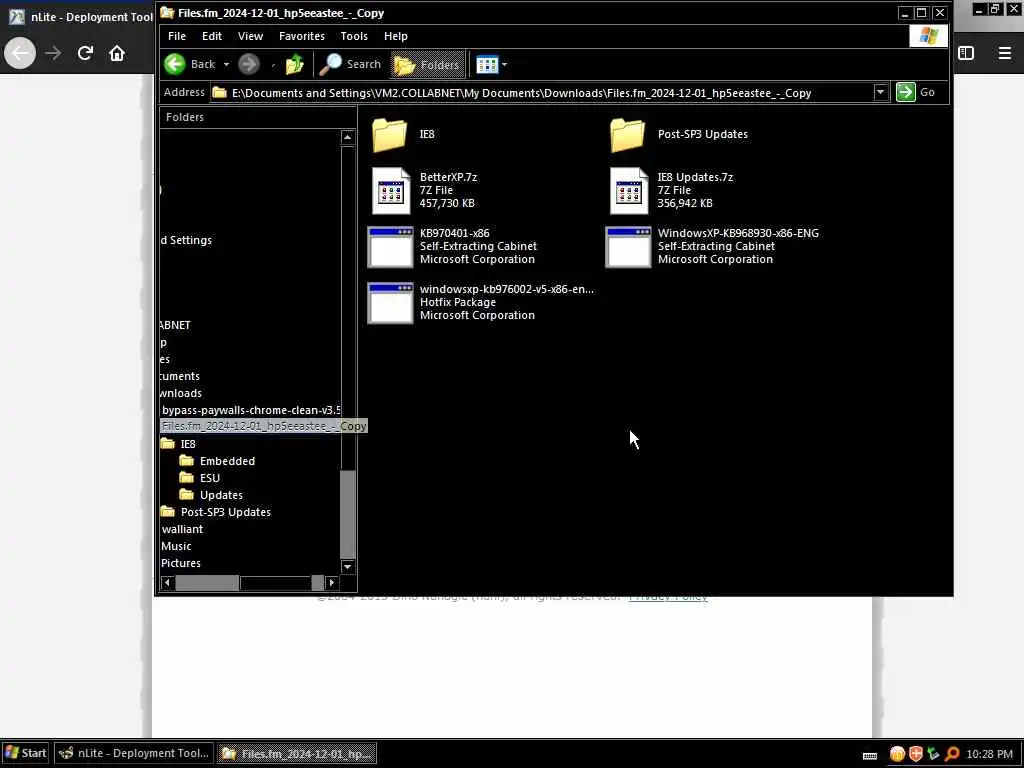Open the File menu
This screenshot has width=1024, height=768.
(x=176, y=36)
